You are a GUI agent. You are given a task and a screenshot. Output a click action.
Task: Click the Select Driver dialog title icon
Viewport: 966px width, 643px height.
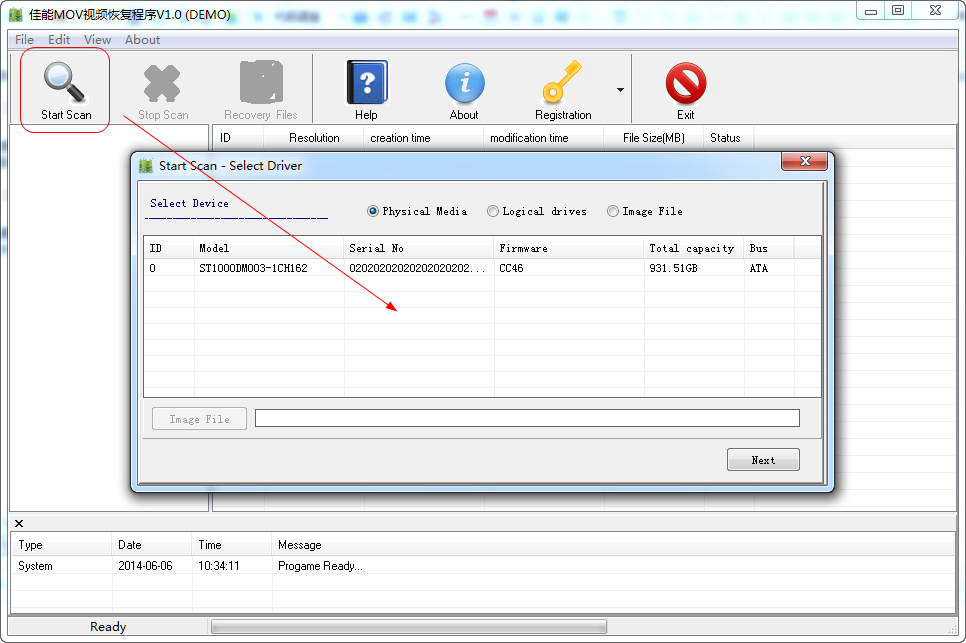pos(146,166)
